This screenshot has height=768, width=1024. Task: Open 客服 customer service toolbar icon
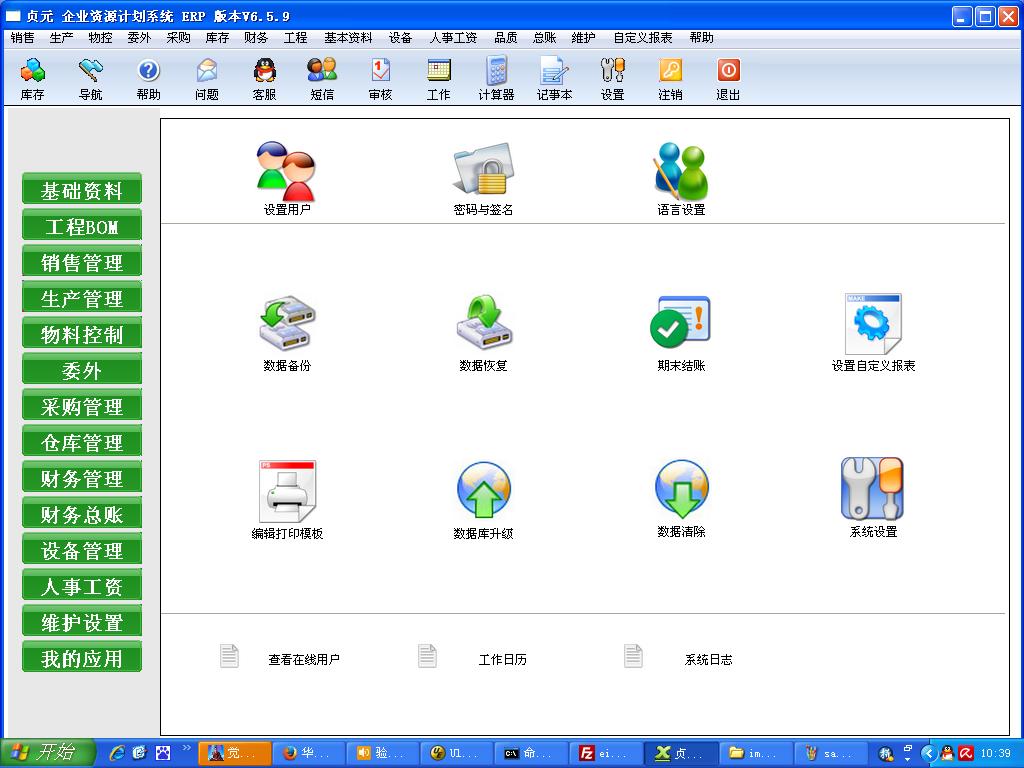pos(264,79)
